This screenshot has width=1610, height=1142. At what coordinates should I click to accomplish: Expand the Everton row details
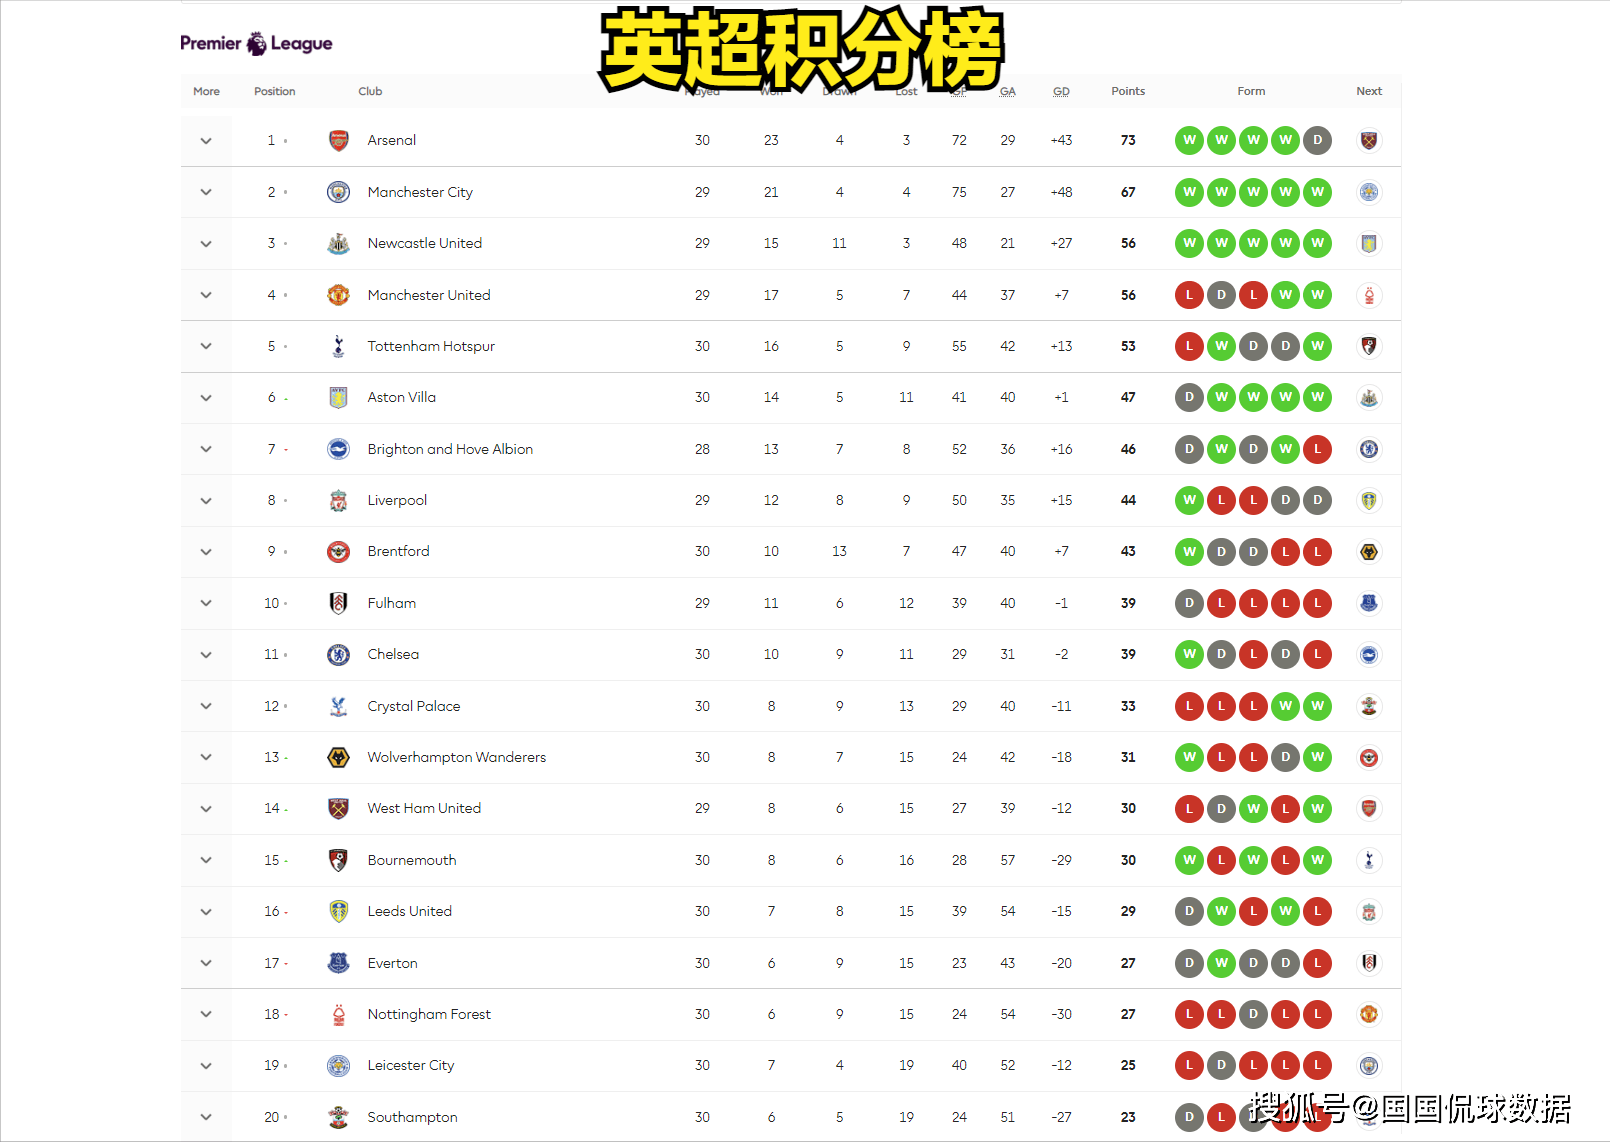206,963
